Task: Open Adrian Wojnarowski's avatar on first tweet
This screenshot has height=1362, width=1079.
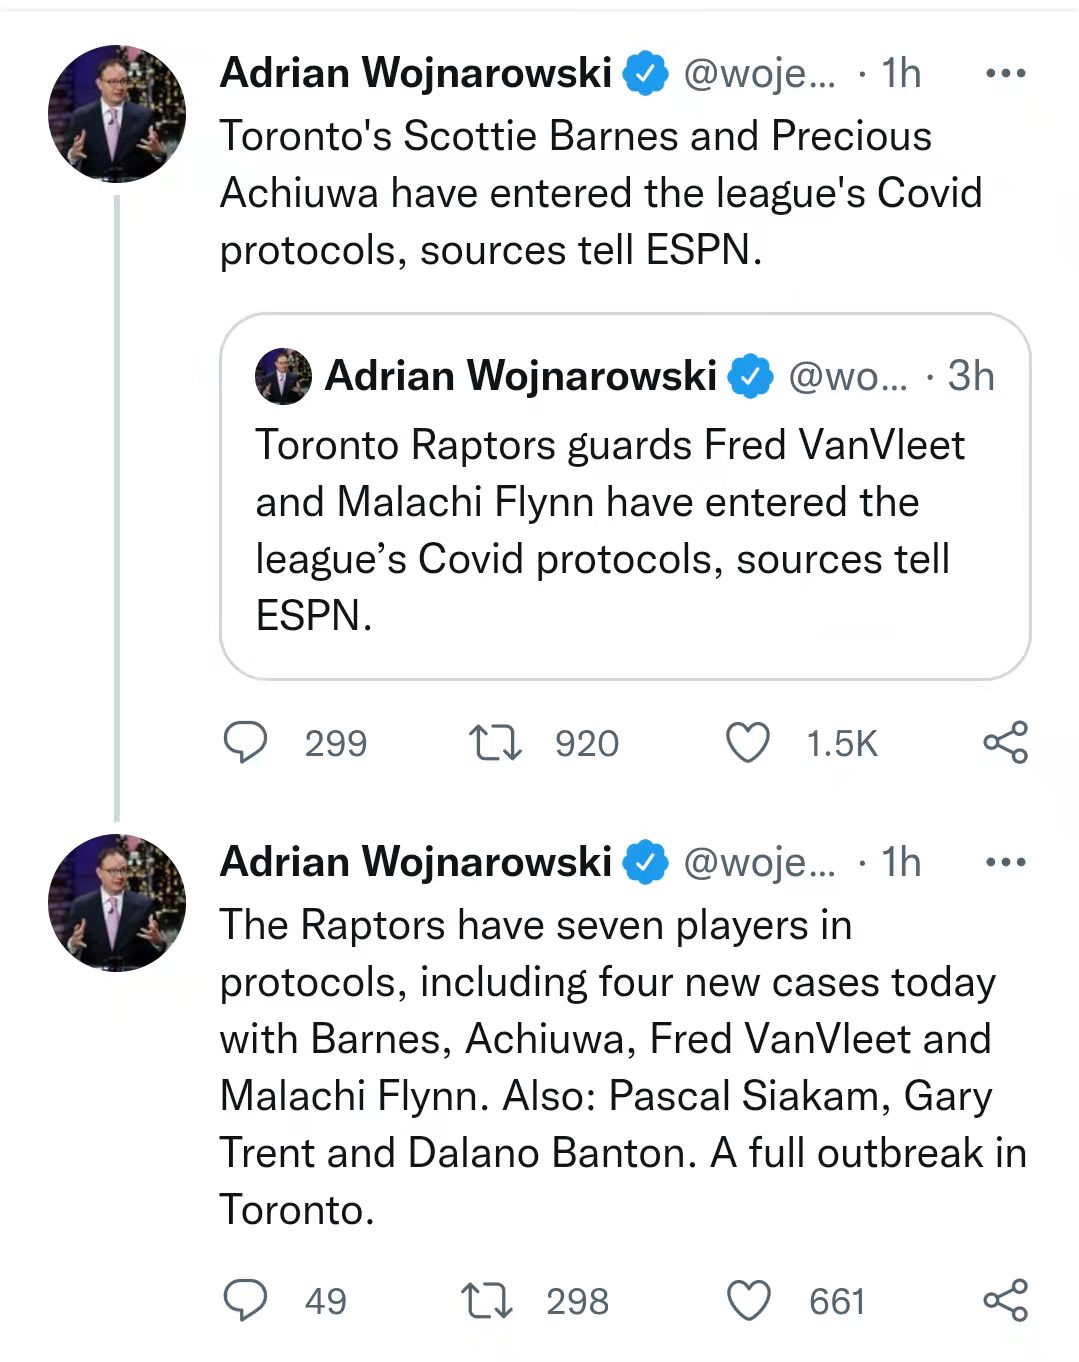Action: (x=117, y=114)
